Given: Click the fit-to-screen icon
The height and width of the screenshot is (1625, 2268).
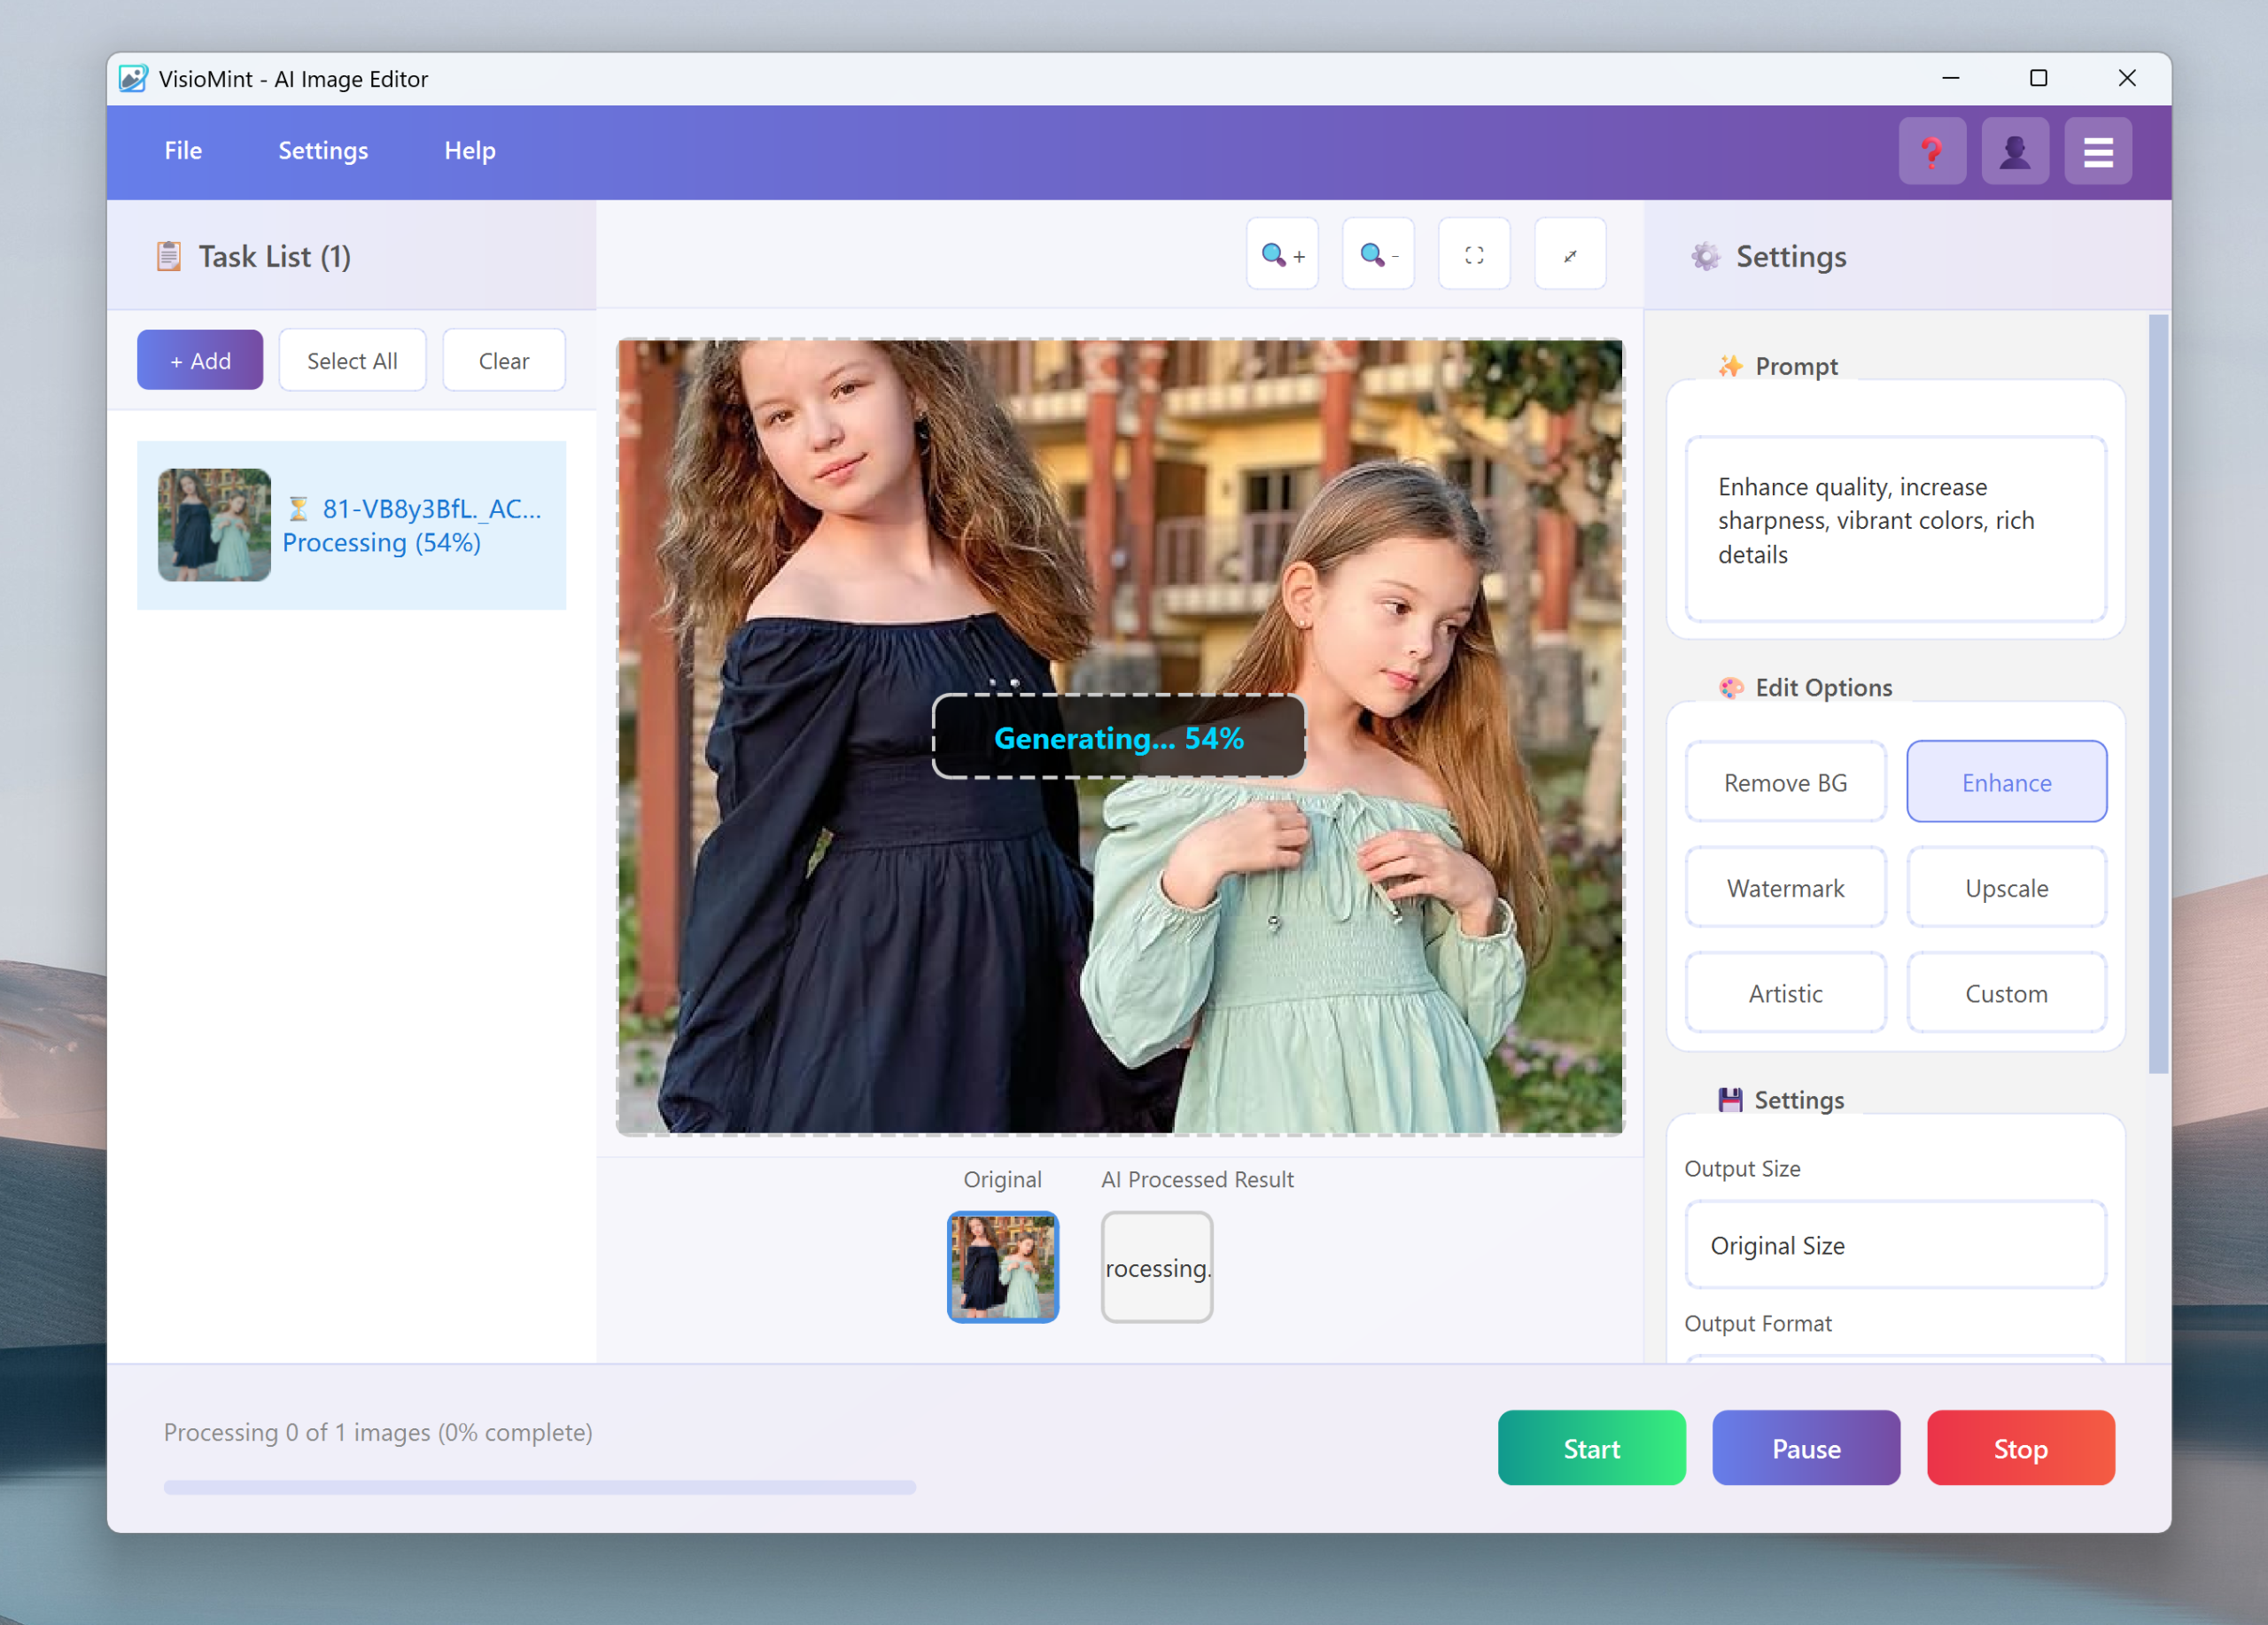Looking at the screenshot, I should coord(1474,255).
